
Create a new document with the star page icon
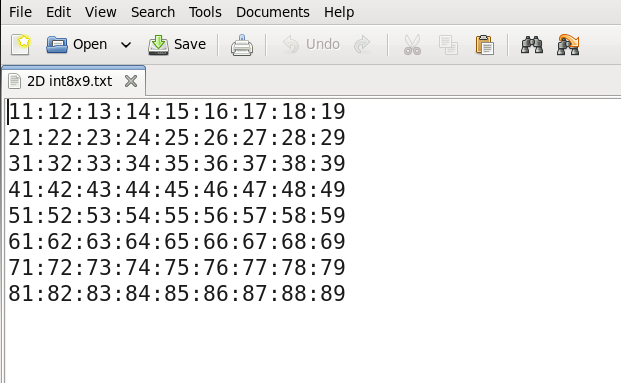(x=21, y=44)
